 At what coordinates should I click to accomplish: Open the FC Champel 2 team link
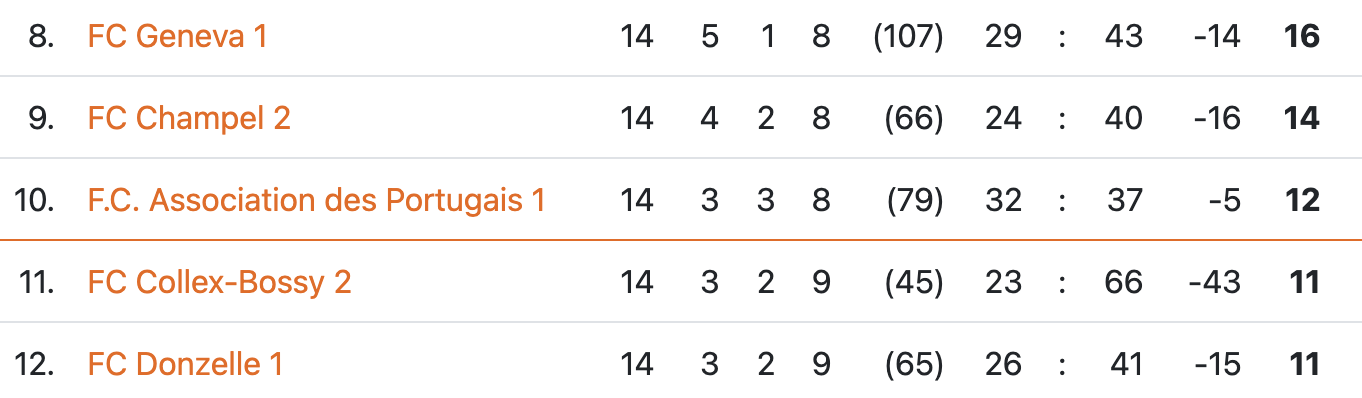point(189,119)
